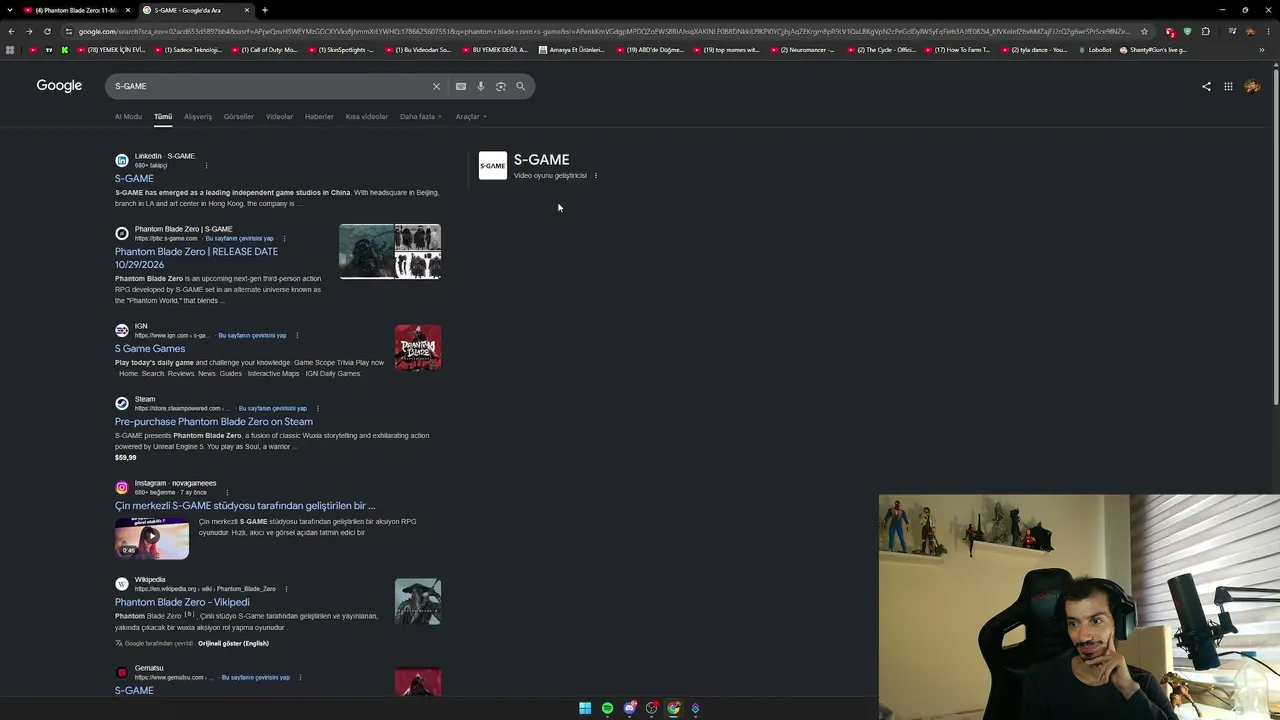This screenshot has width=1280, height=720.
Task: Open more options for the Wikipedia result
Action: click(x=286, y=589)
